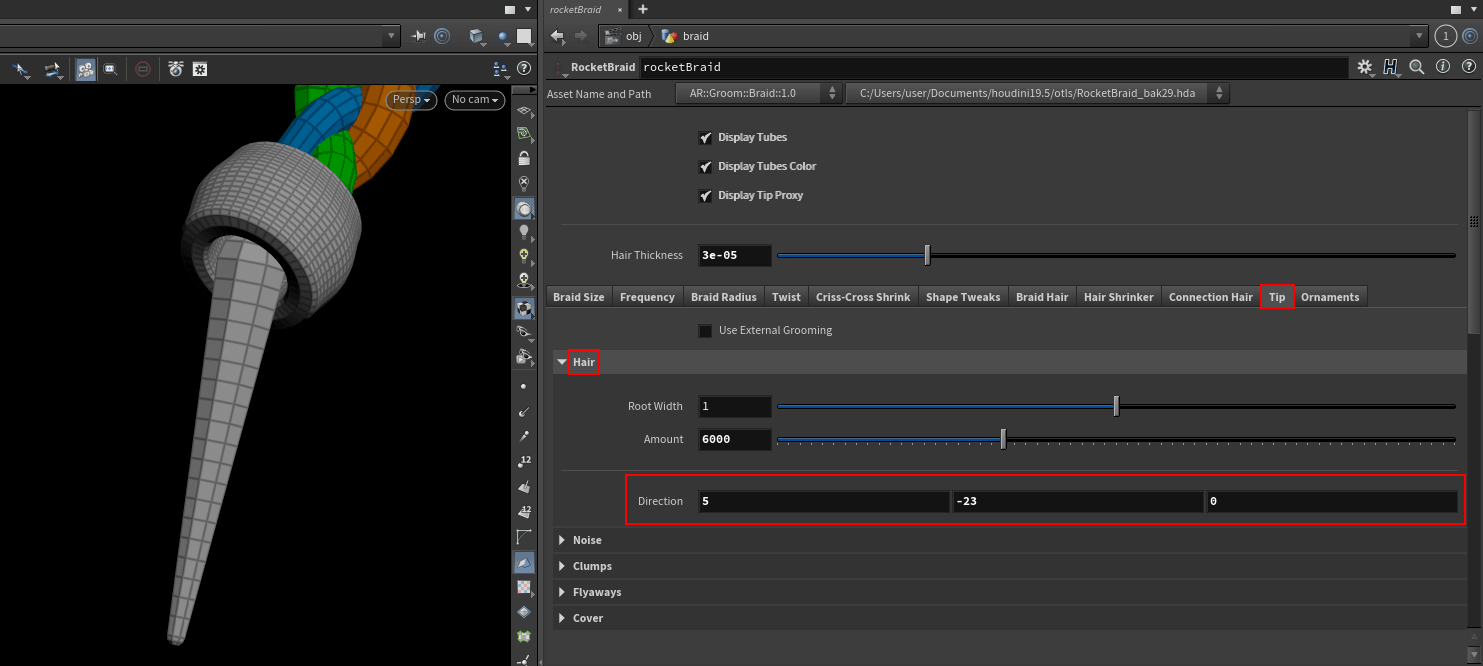Viewport: 1483px width, 666px height.
Task: Switch to the Braid Radius tab
Action: [x=724, y=297]
